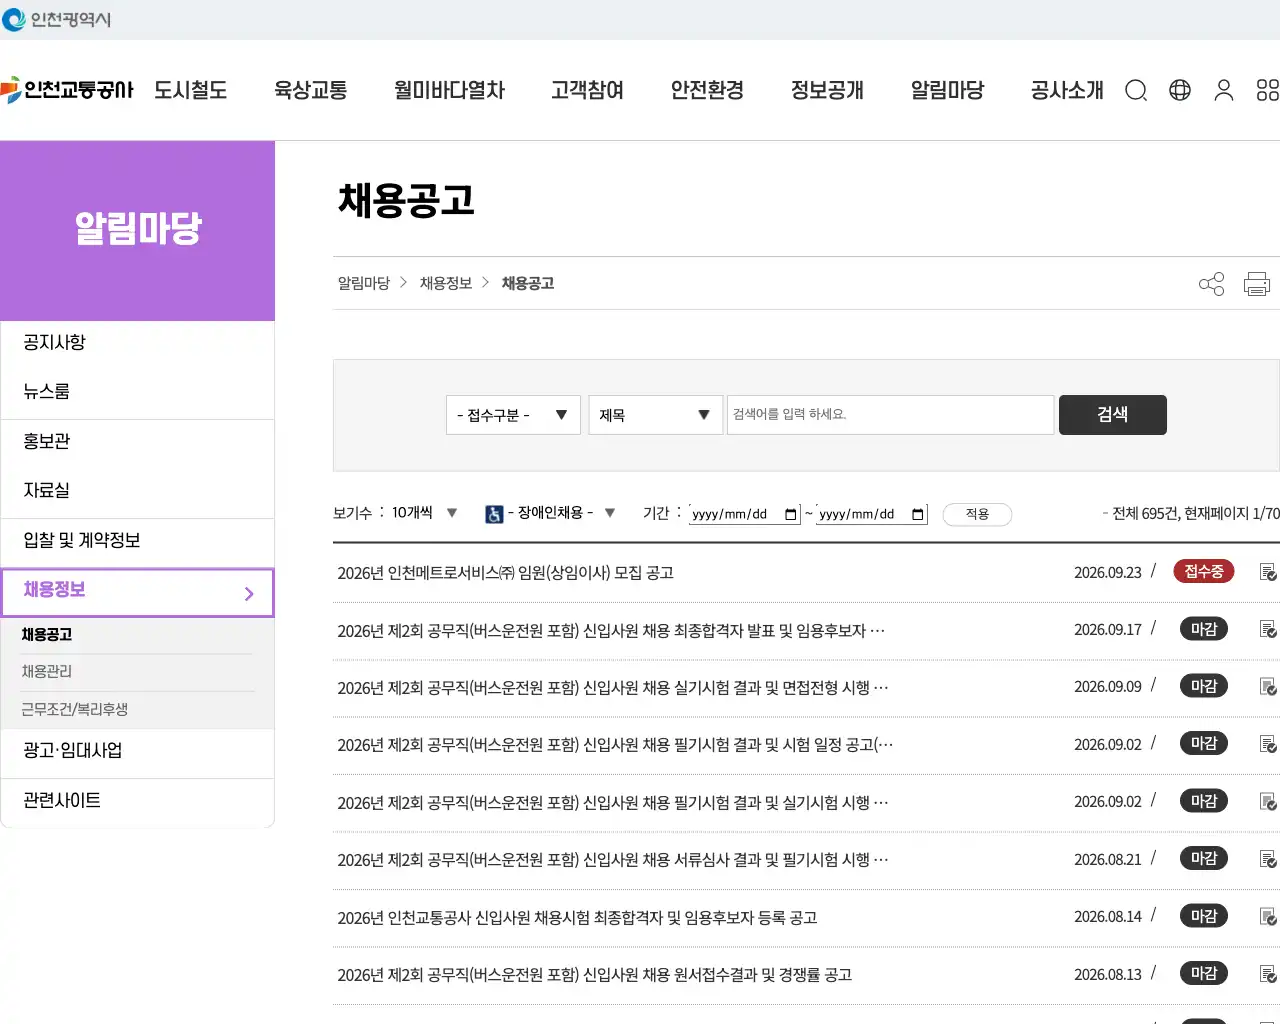
Task: Click 알림마당 breadcrumb link
Action: (x=364, y=284)
